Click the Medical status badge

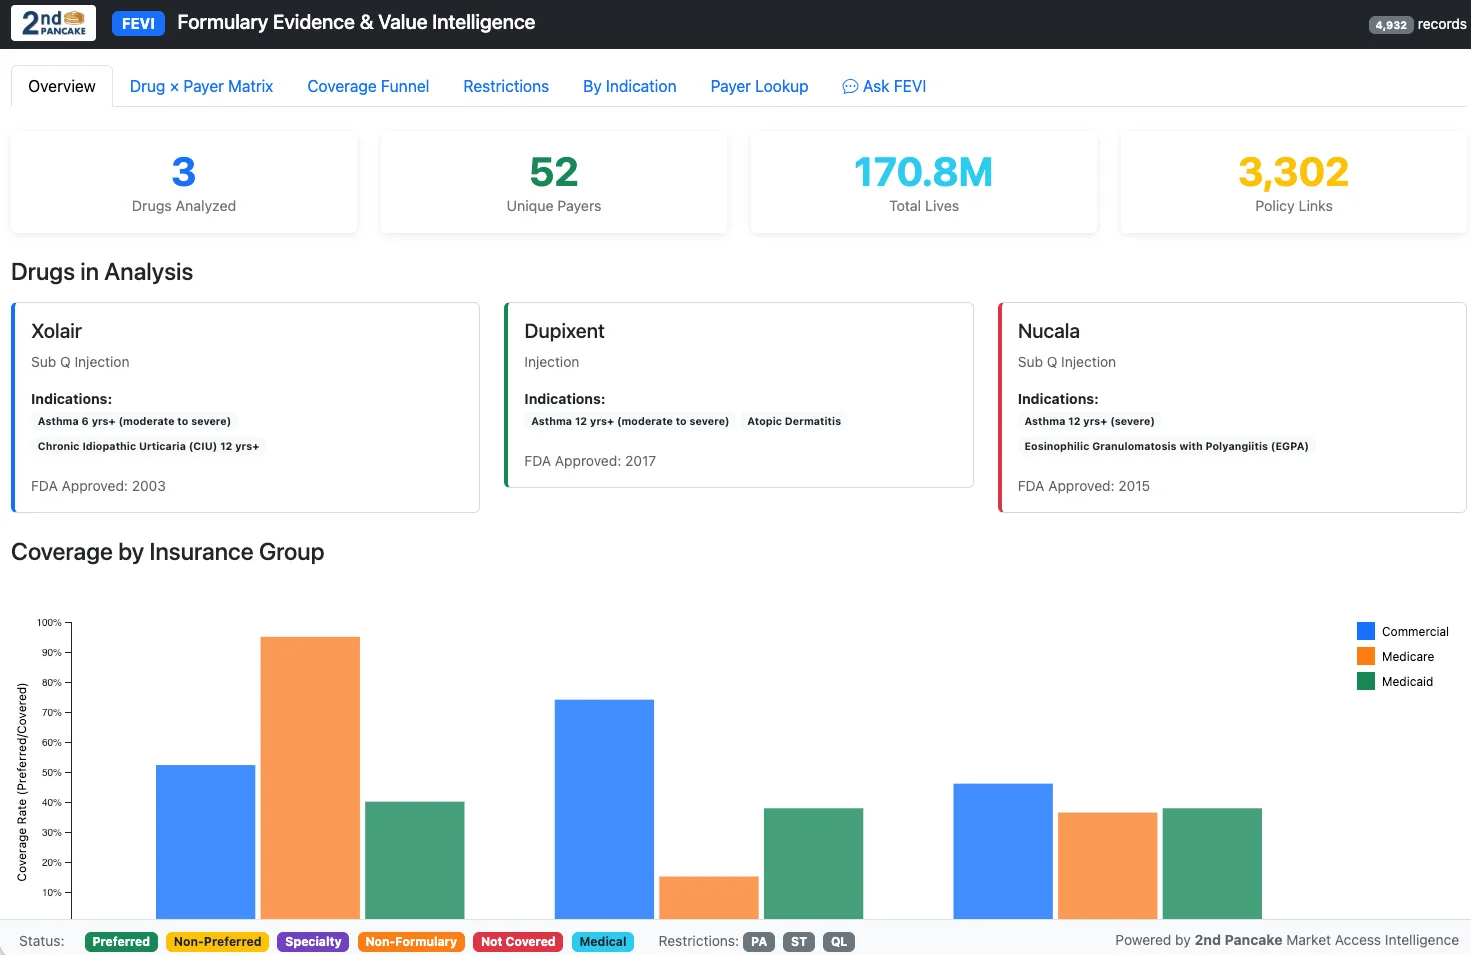pyautogui.click(x=602, y=941)
